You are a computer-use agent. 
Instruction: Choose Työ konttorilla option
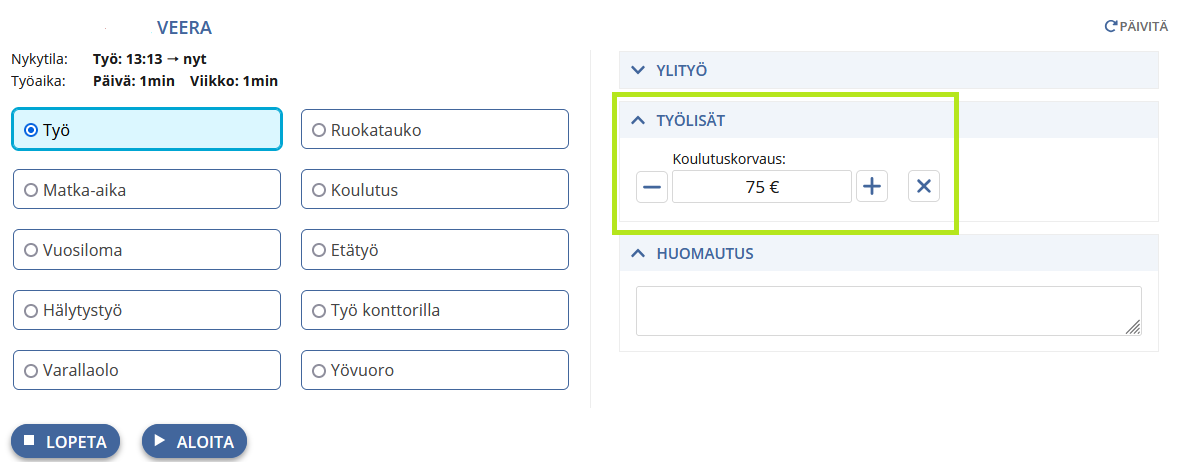coord(435,310)
